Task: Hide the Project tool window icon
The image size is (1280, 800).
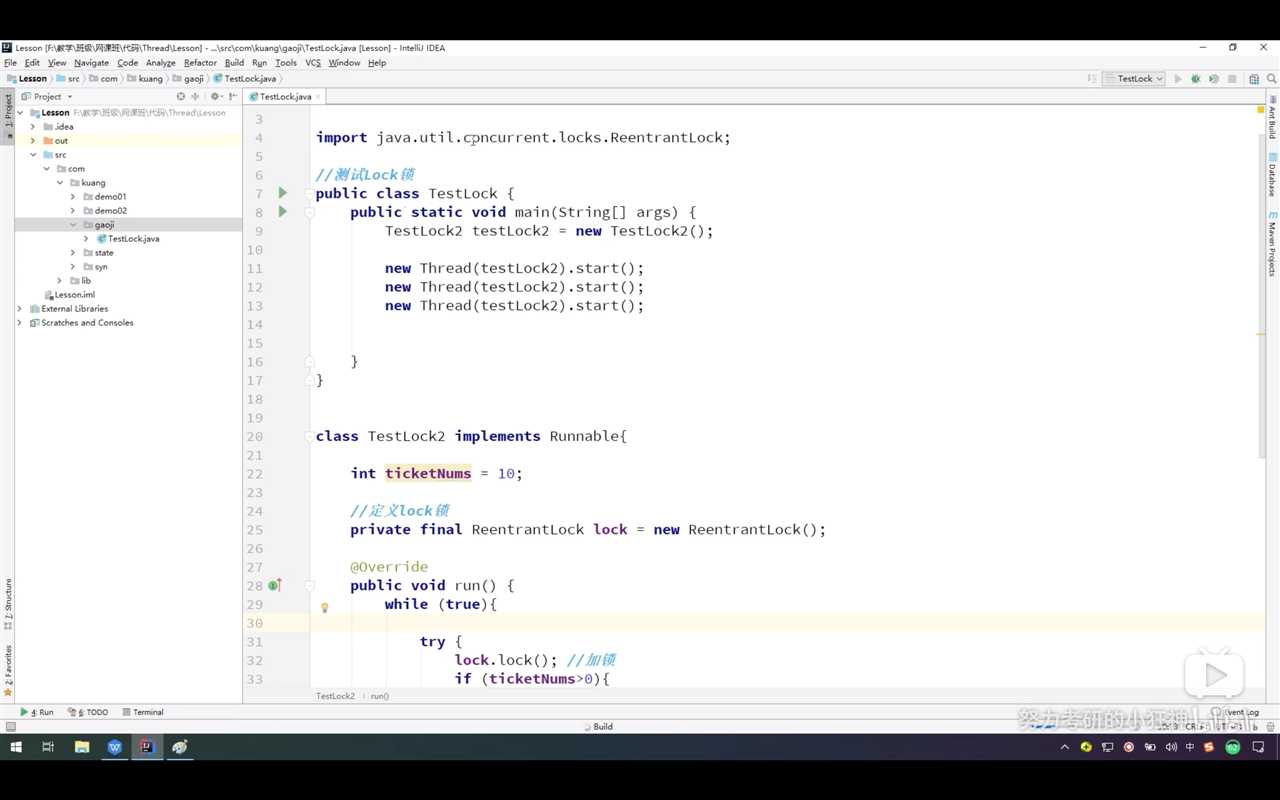Action: click(x=233, y=97)
